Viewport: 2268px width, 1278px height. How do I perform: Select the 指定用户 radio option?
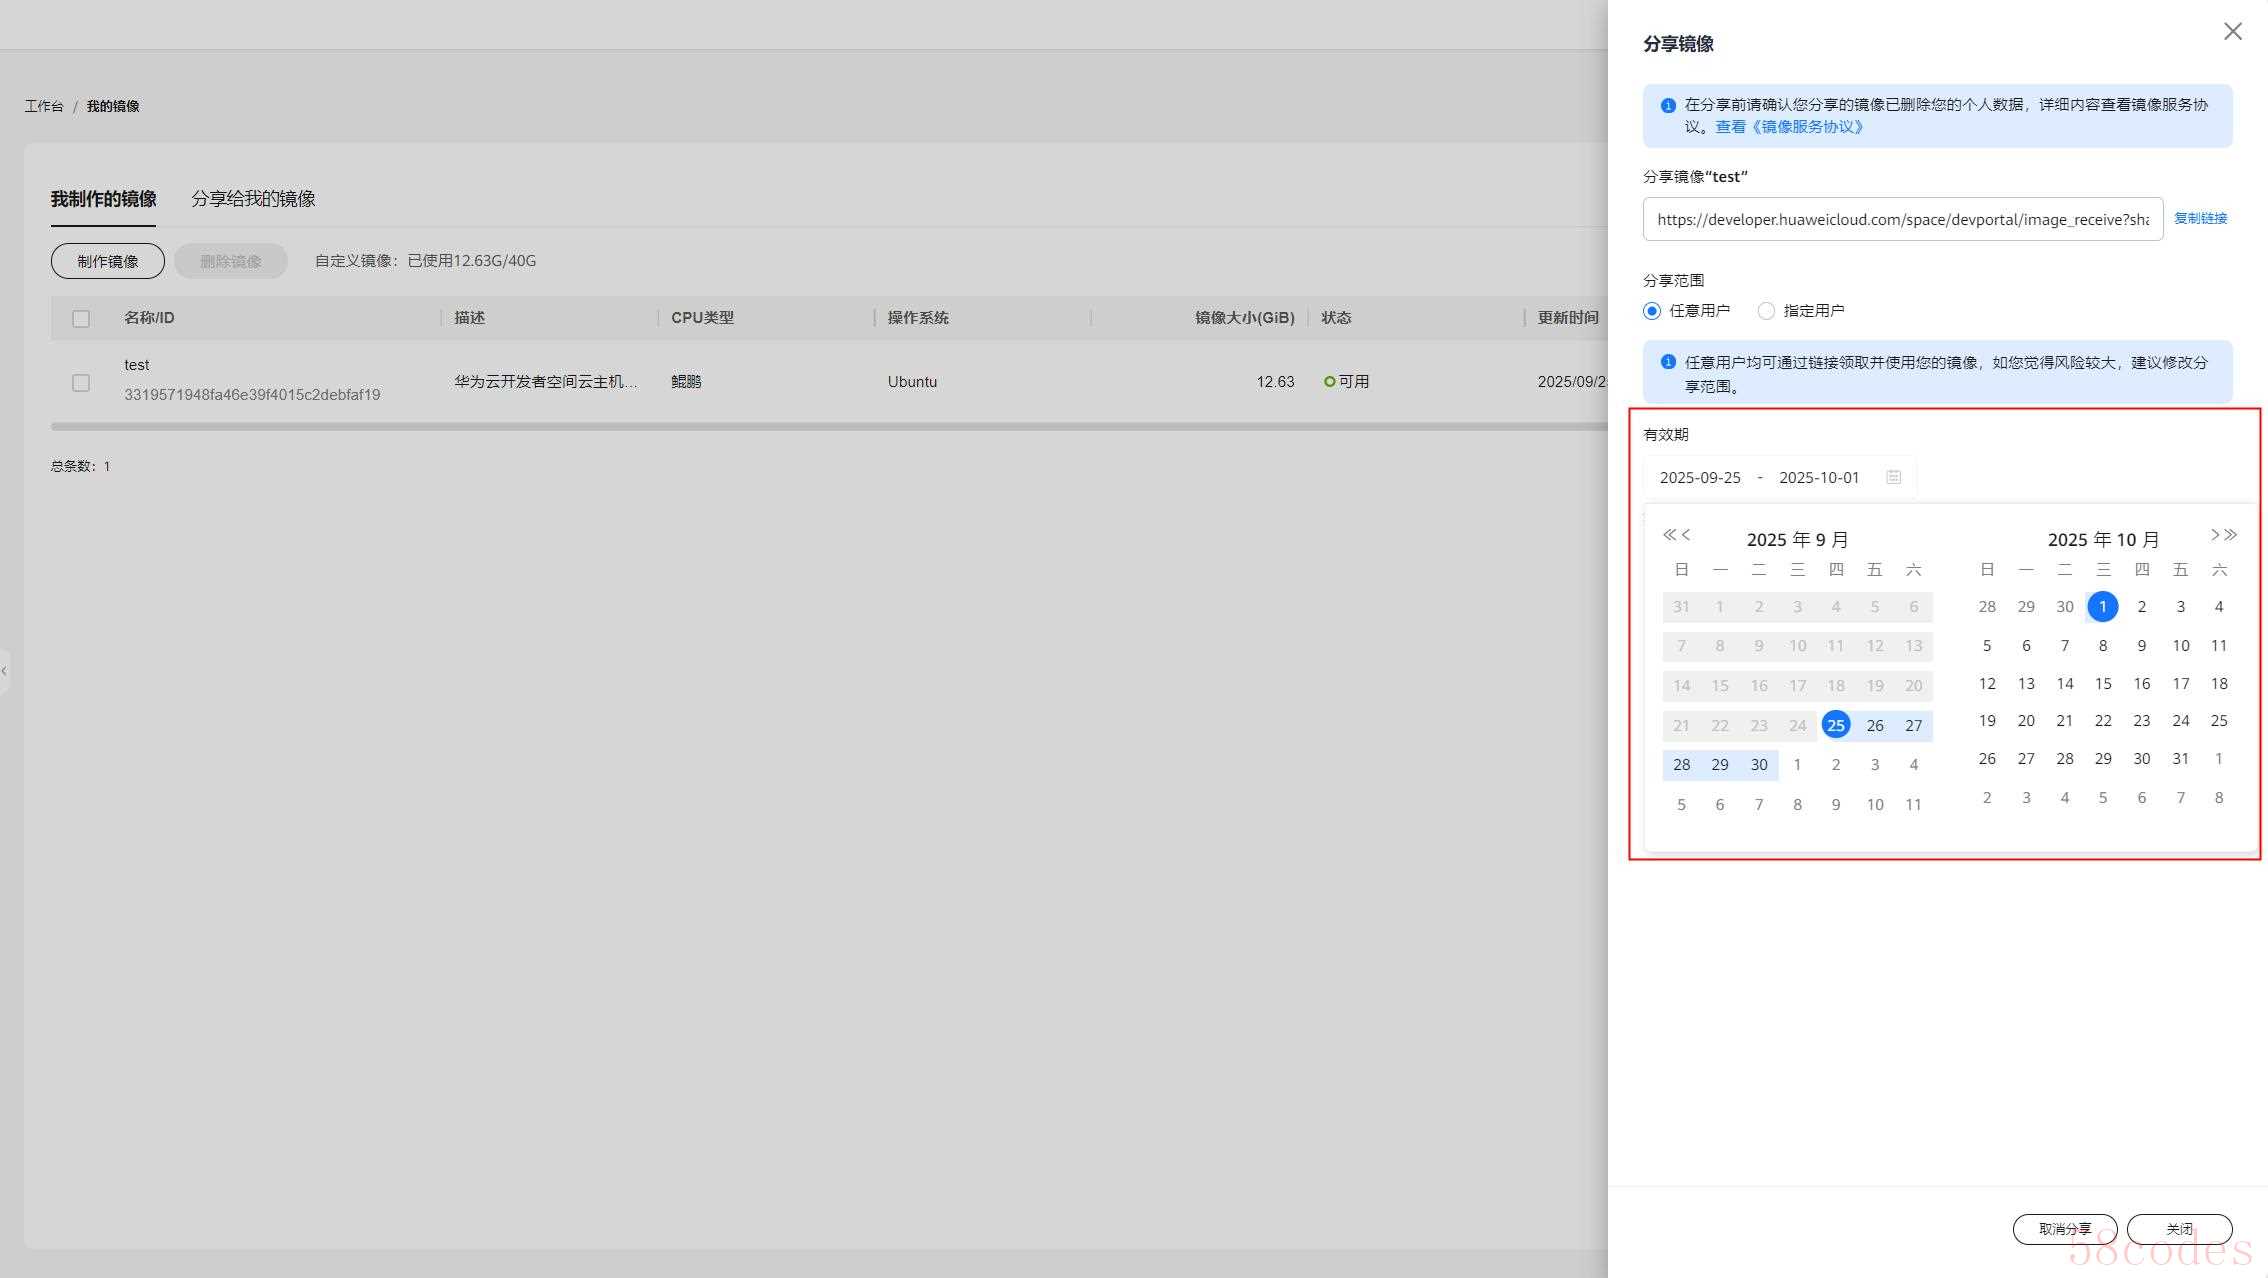tap(1766, 311)
